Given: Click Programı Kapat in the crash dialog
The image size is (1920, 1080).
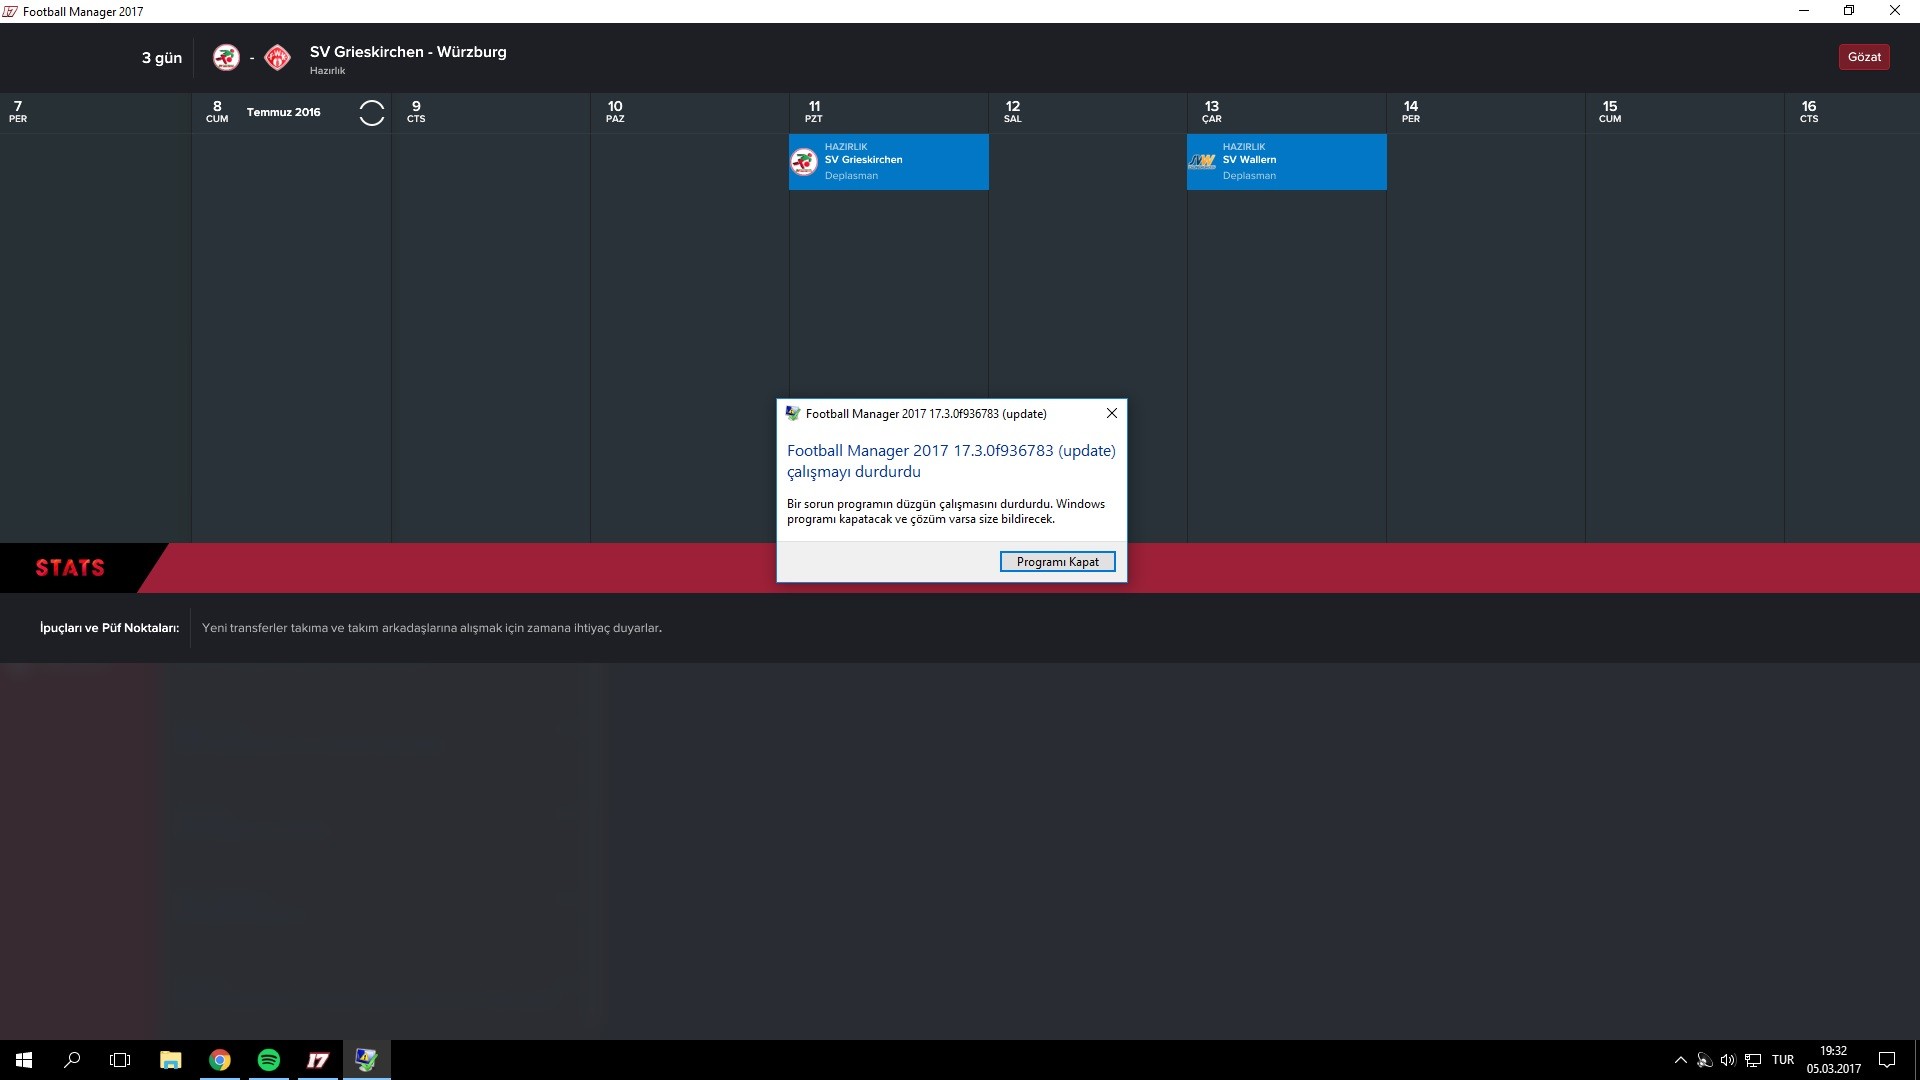Looking at the screenshot, I should pyautogui.click(x=1057, y=562).
